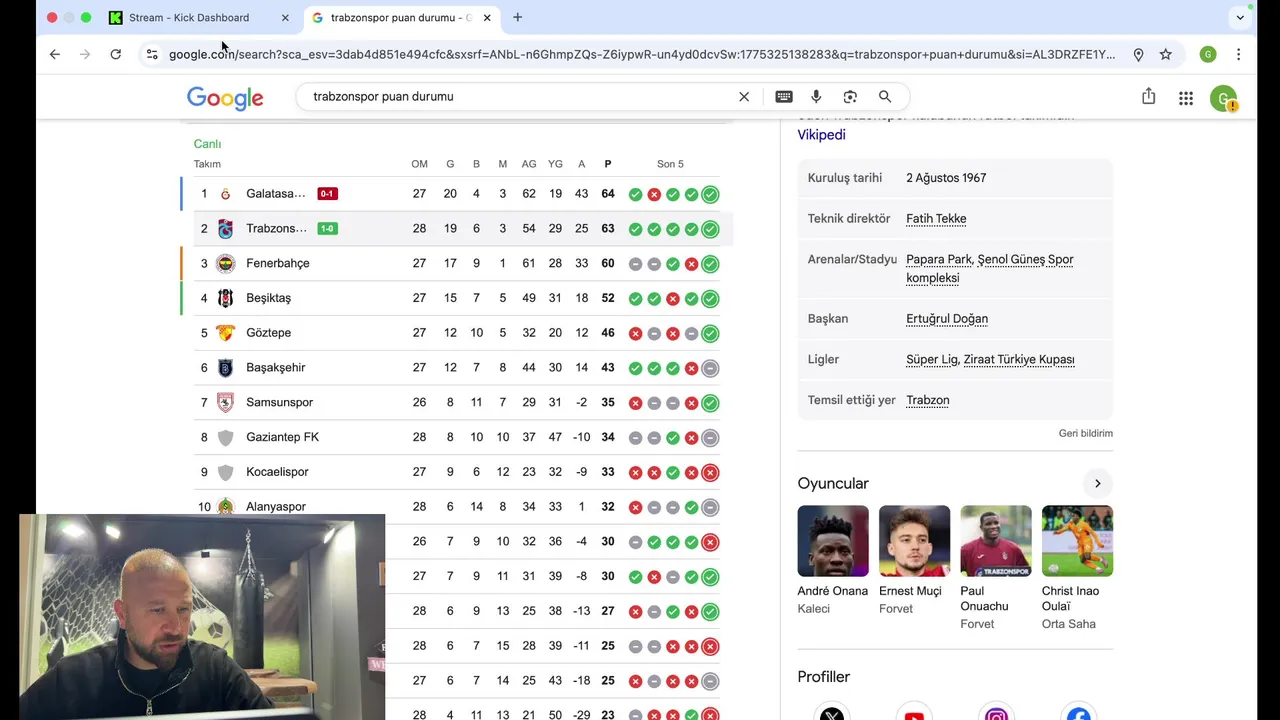Click the location pin icon in address bar
This screenshot has height=720, width=1280.
1138,55
